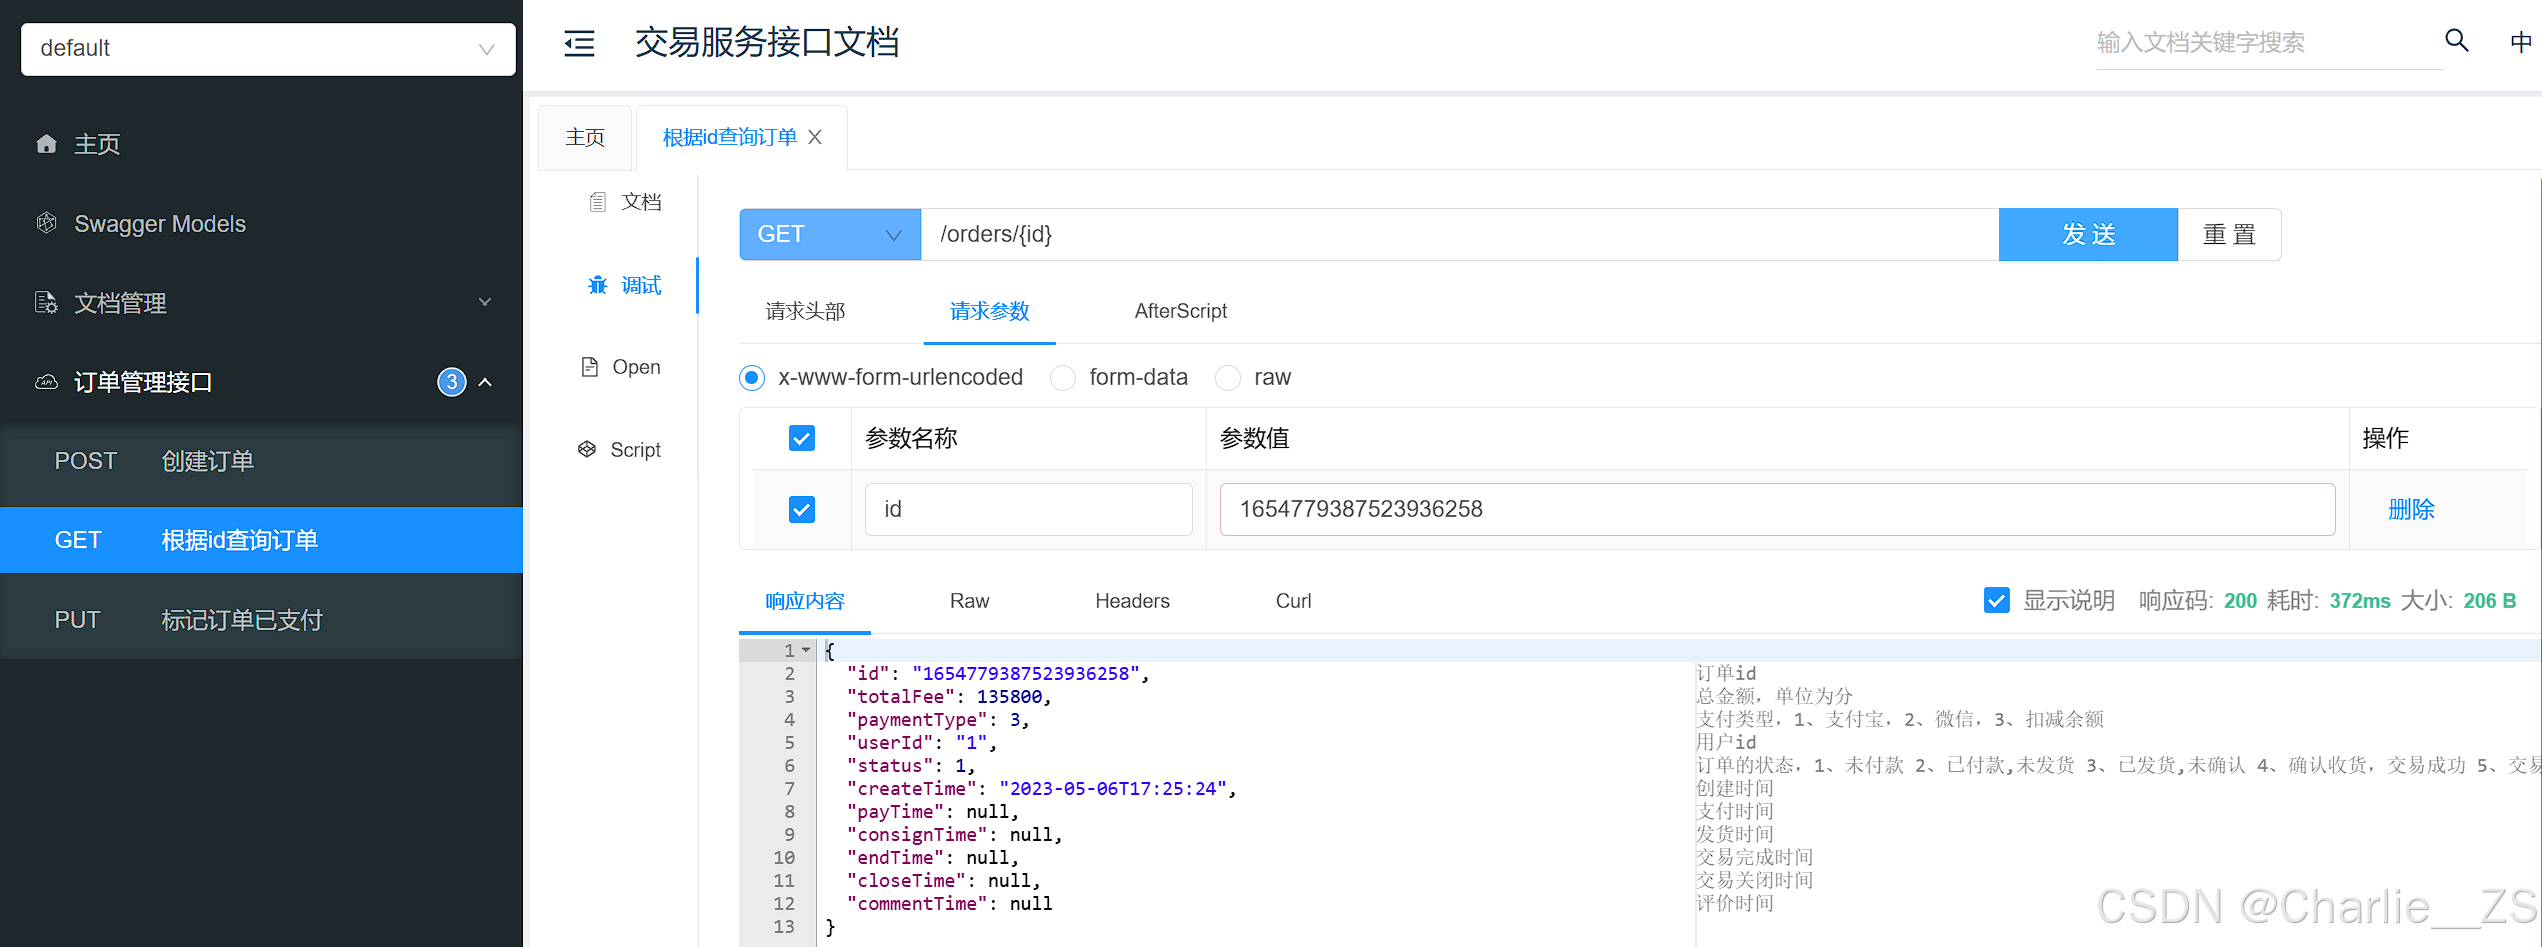Click the badge showing 3
2542x947 pixels.
pyautogui.click(x=452, y=382)
